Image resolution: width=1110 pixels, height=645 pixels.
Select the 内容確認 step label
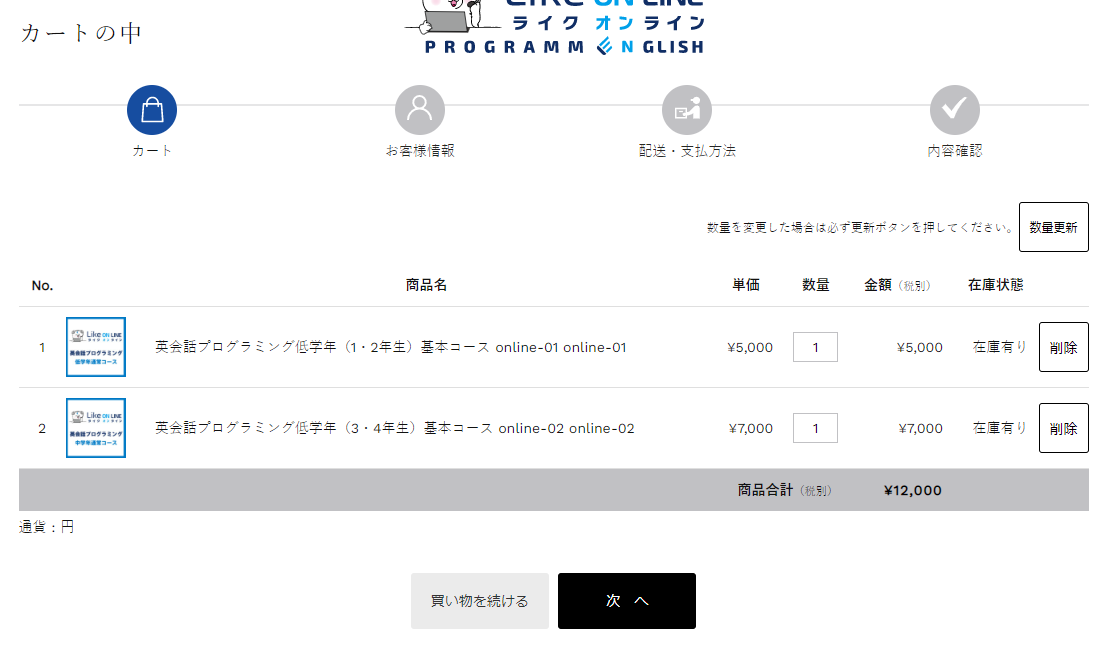955,151
